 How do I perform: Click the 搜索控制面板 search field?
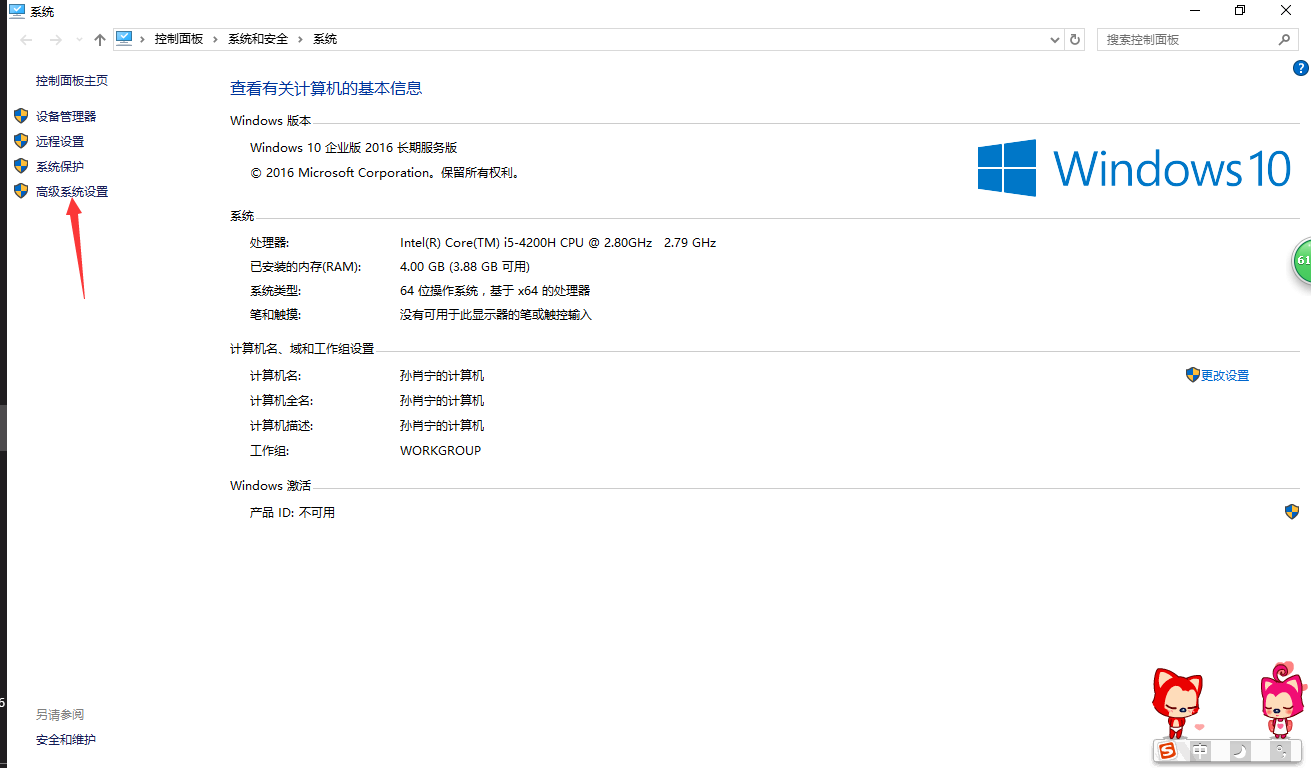coord(1188,40)
